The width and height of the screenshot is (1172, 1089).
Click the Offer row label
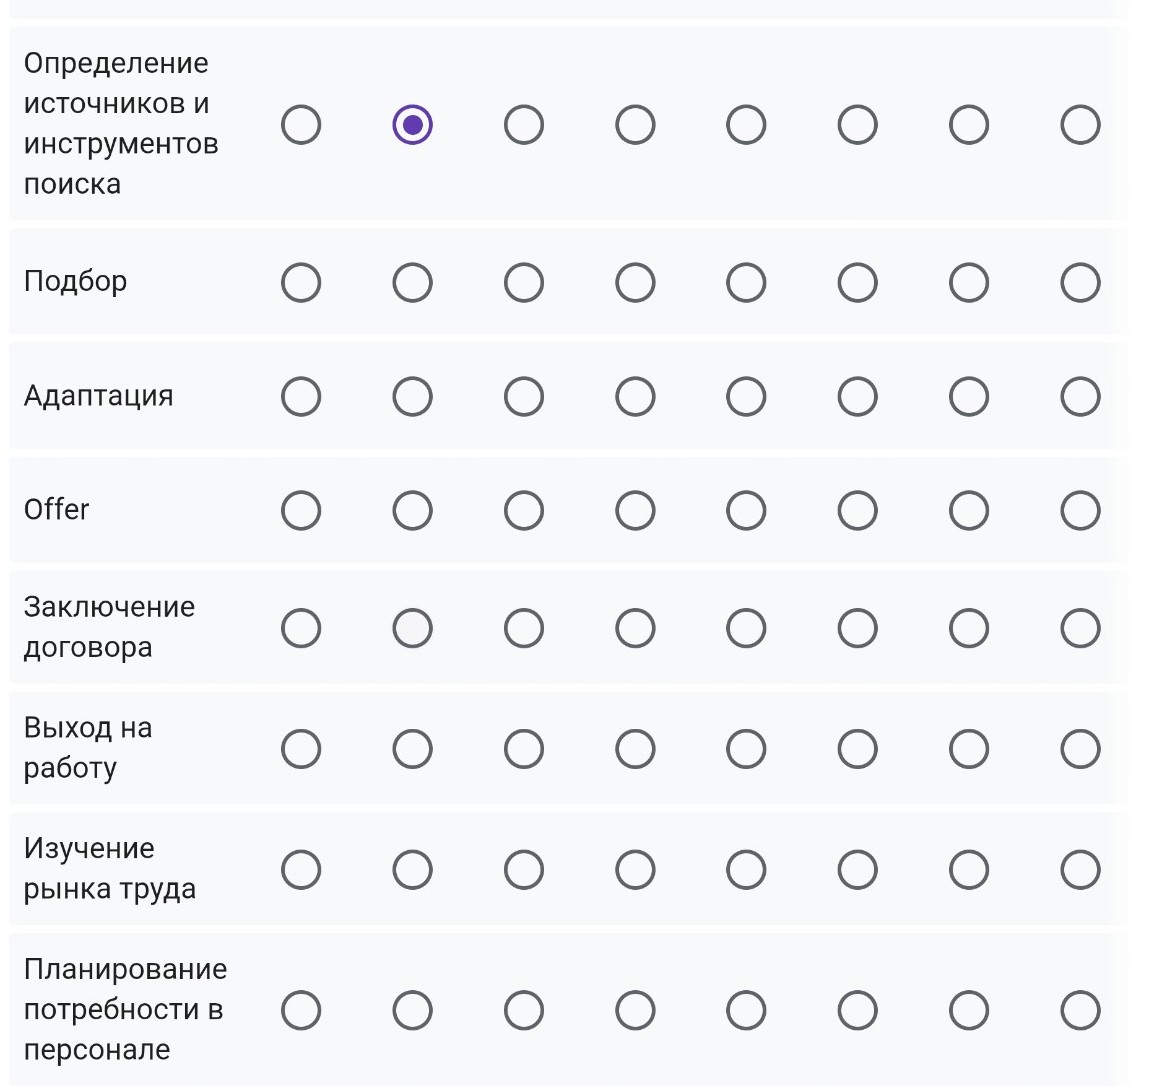[x=57, y=509]
